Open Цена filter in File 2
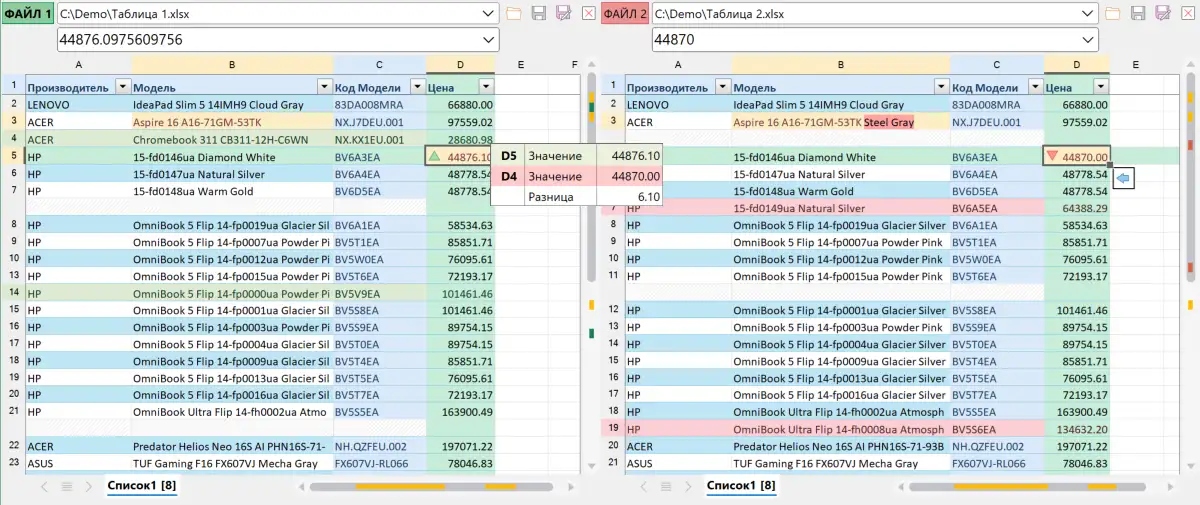Screen dimensions: 1200x505 pos(1101,87)
